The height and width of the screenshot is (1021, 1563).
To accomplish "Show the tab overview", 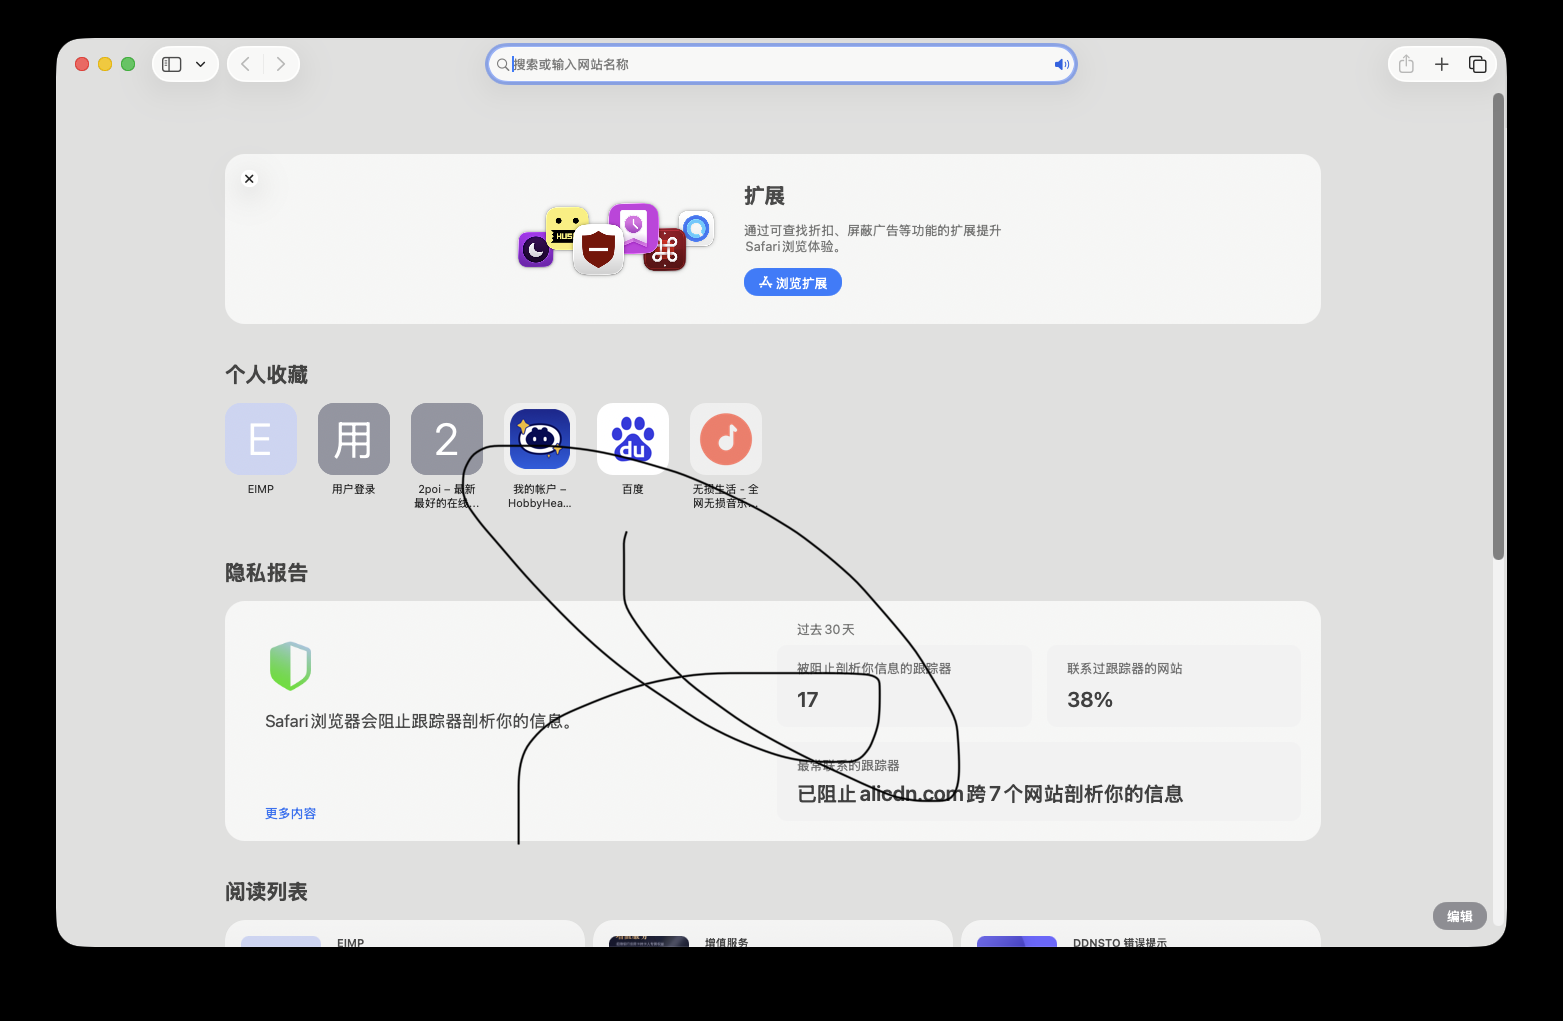I will [1477, 64].
